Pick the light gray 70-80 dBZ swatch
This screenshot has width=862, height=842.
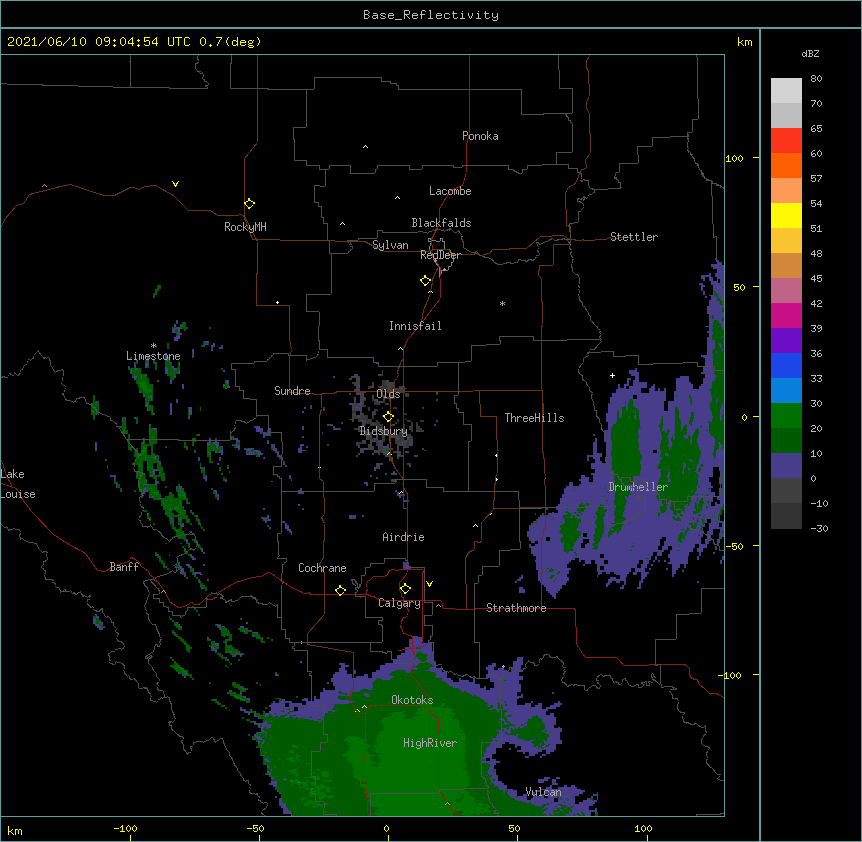click(786, 91)
